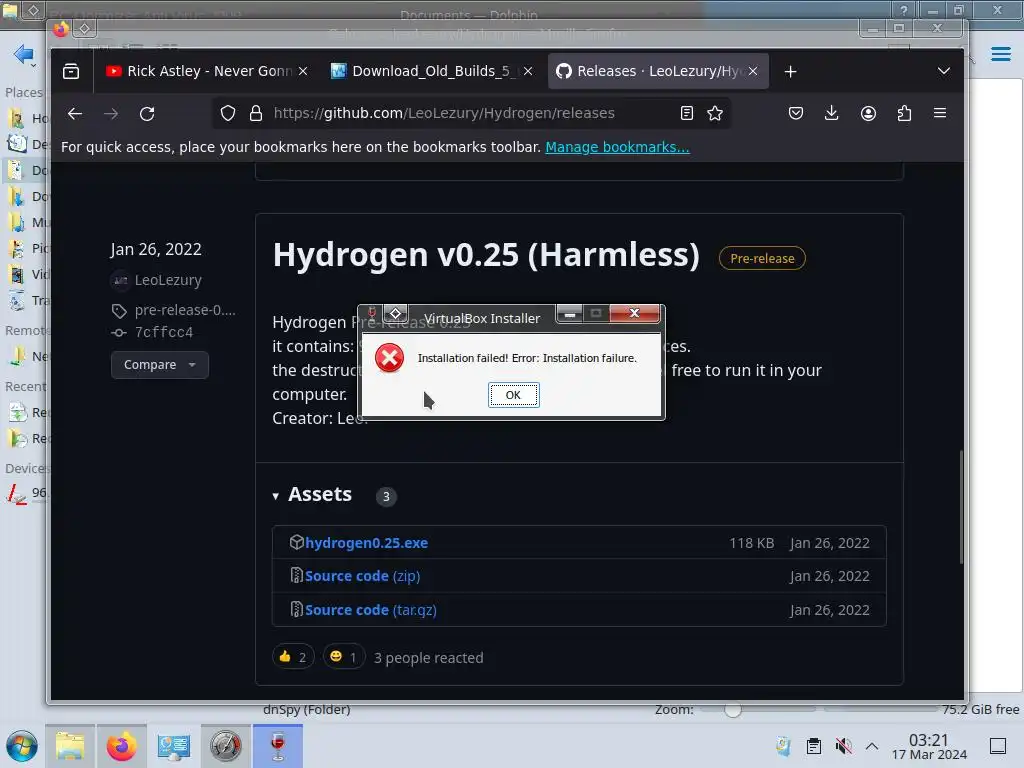Click 118 KB file size text
Image resolution: width=1024 pixels, height=768 pixels.
click(752, 543)
